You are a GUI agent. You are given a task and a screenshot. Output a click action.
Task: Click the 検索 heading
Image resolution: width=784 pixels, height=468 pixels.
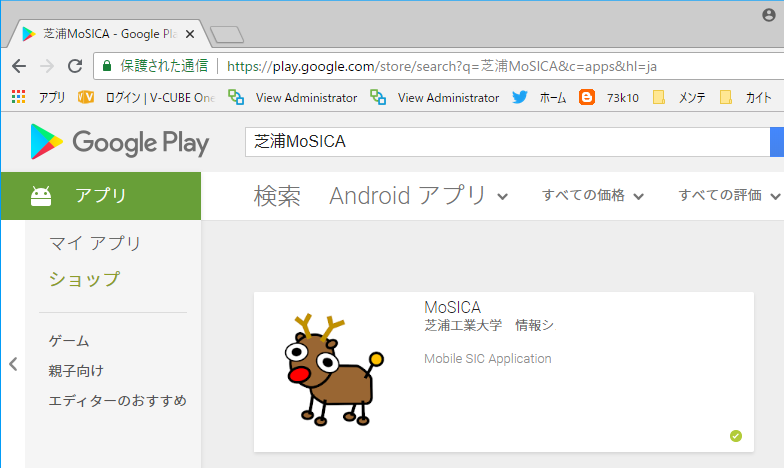click(x=277, y=196)
